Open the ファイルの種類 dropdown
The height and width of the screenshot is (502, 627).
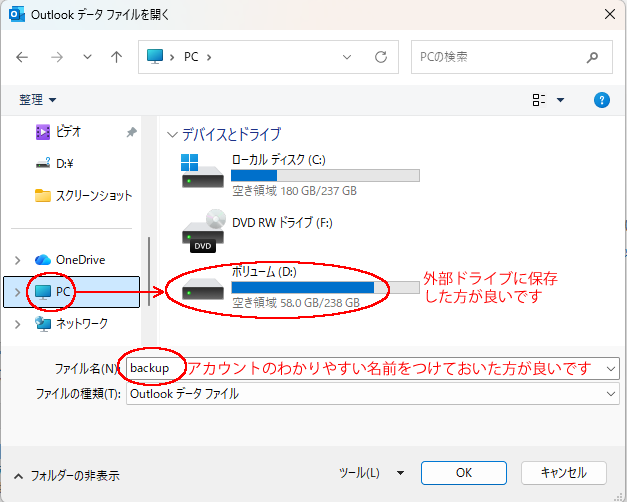tap(373, 394)
